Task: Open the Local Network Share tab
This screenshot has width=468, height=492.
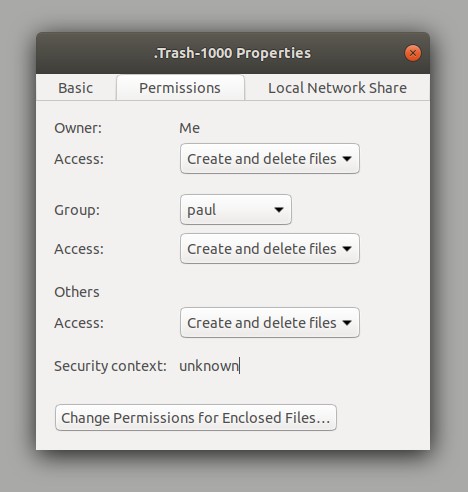Action: [337, 88]
